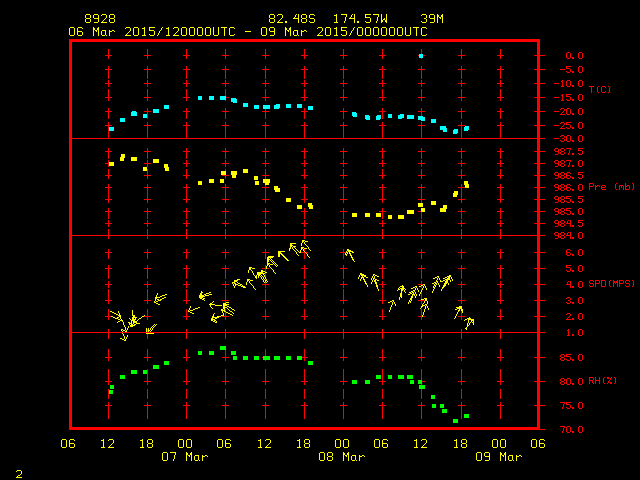640x480 pixels.
Task: Click the 987.0 pressure tick label
Action: [x=569, y=164]
